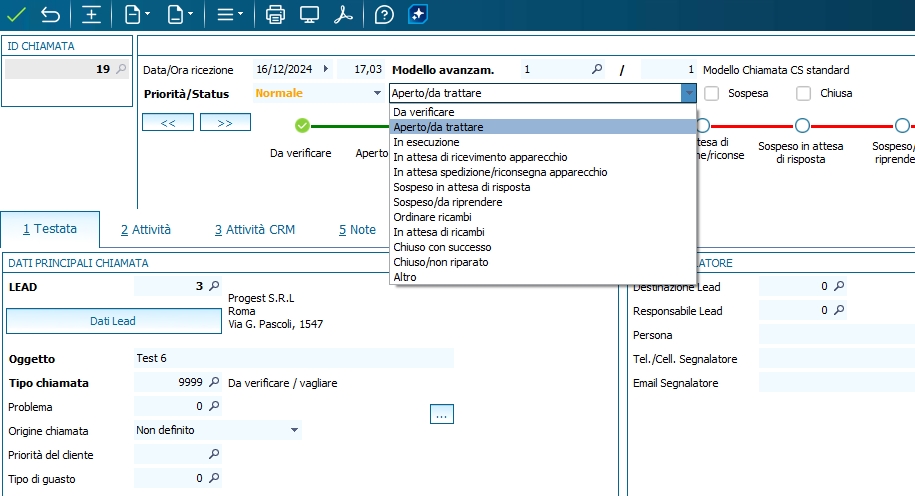Viewport: 915px width, 496px height.
Task: Click 'Modello Chiamata CS standard' text
Action: pos(776,70)
